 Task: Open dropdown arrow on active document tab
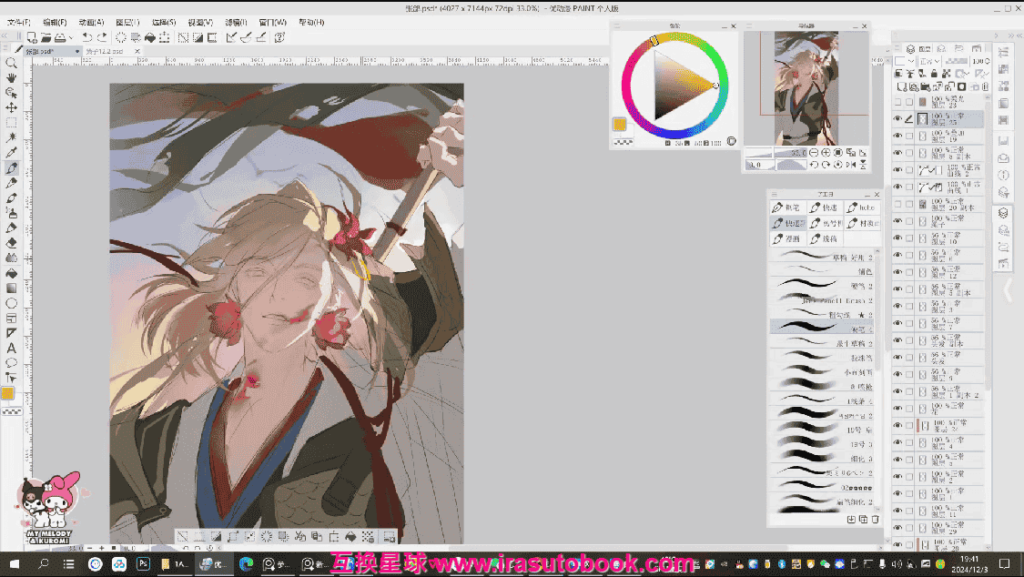tap(77, 51)
